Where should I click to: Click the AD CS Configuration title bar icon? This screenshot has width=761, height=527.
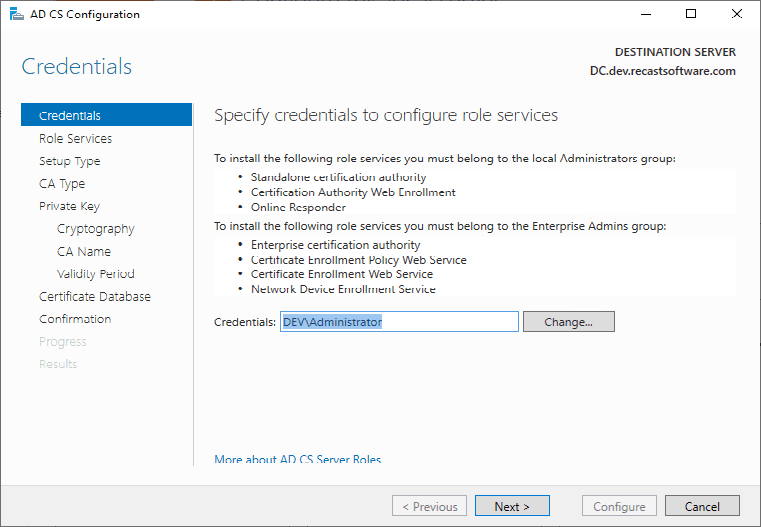click(x=15, y=15)
